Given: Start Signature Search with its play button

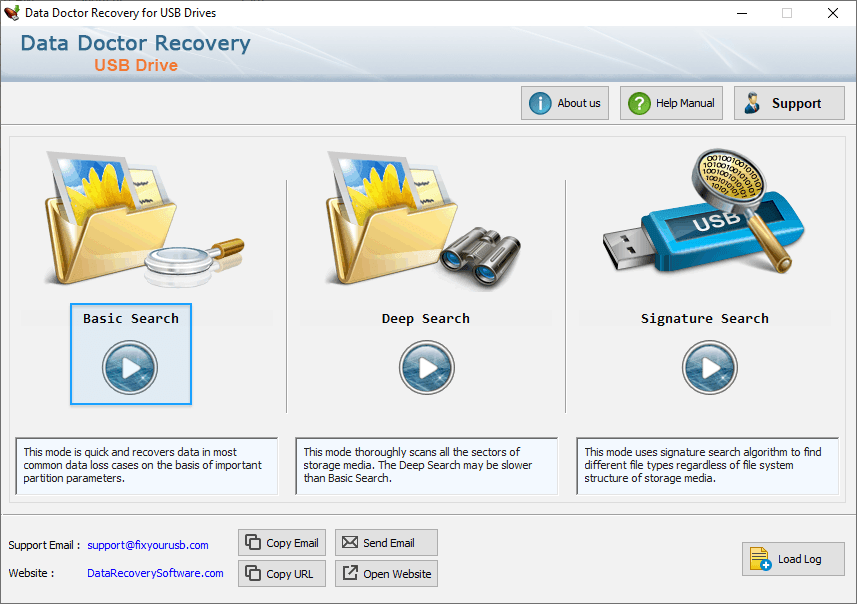Looking at the screenshot, I should (709, 367).
